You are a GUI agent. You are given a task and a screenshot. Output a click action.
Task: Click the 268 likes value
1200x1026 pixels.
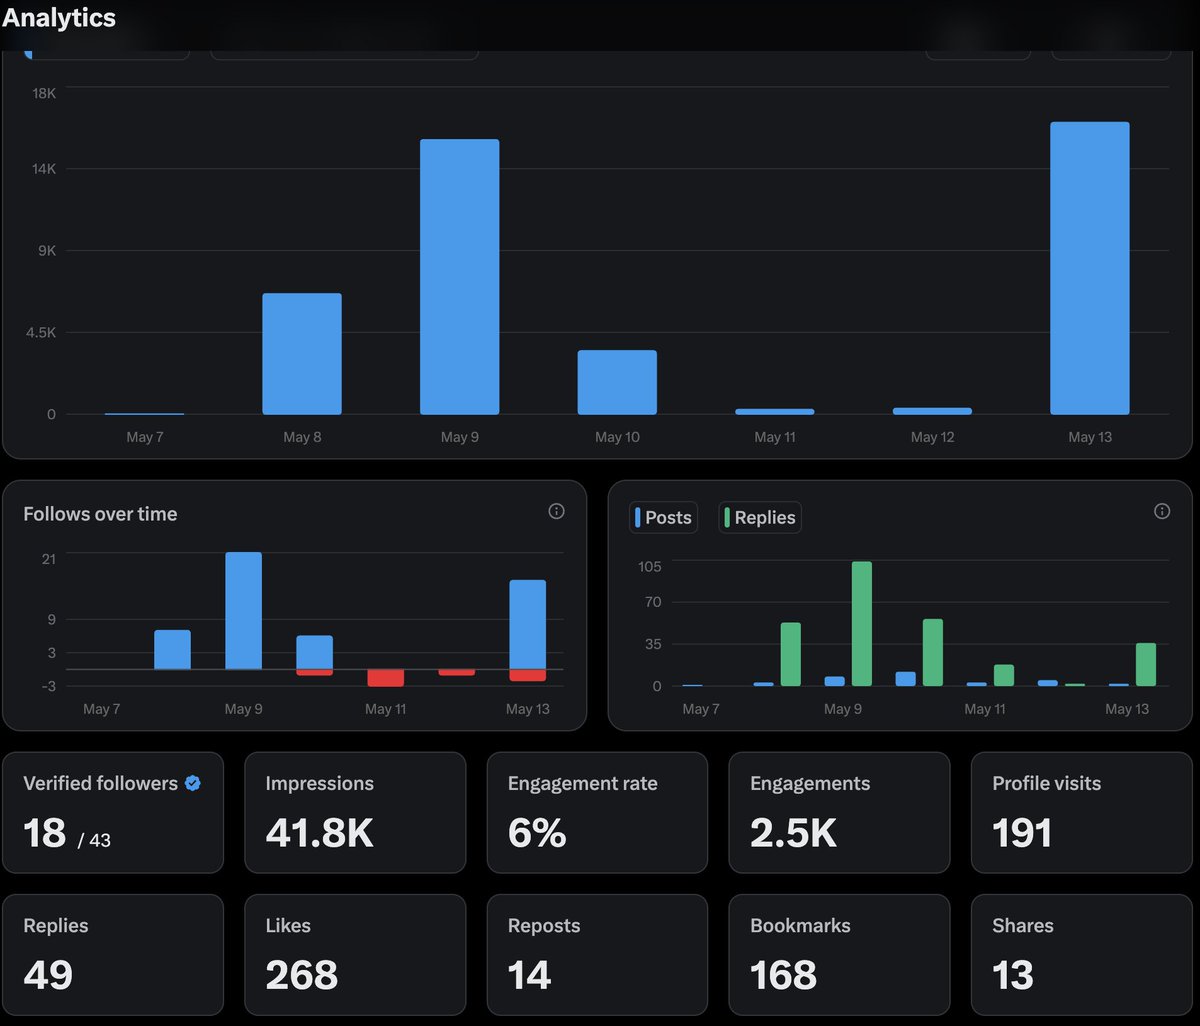302,975
